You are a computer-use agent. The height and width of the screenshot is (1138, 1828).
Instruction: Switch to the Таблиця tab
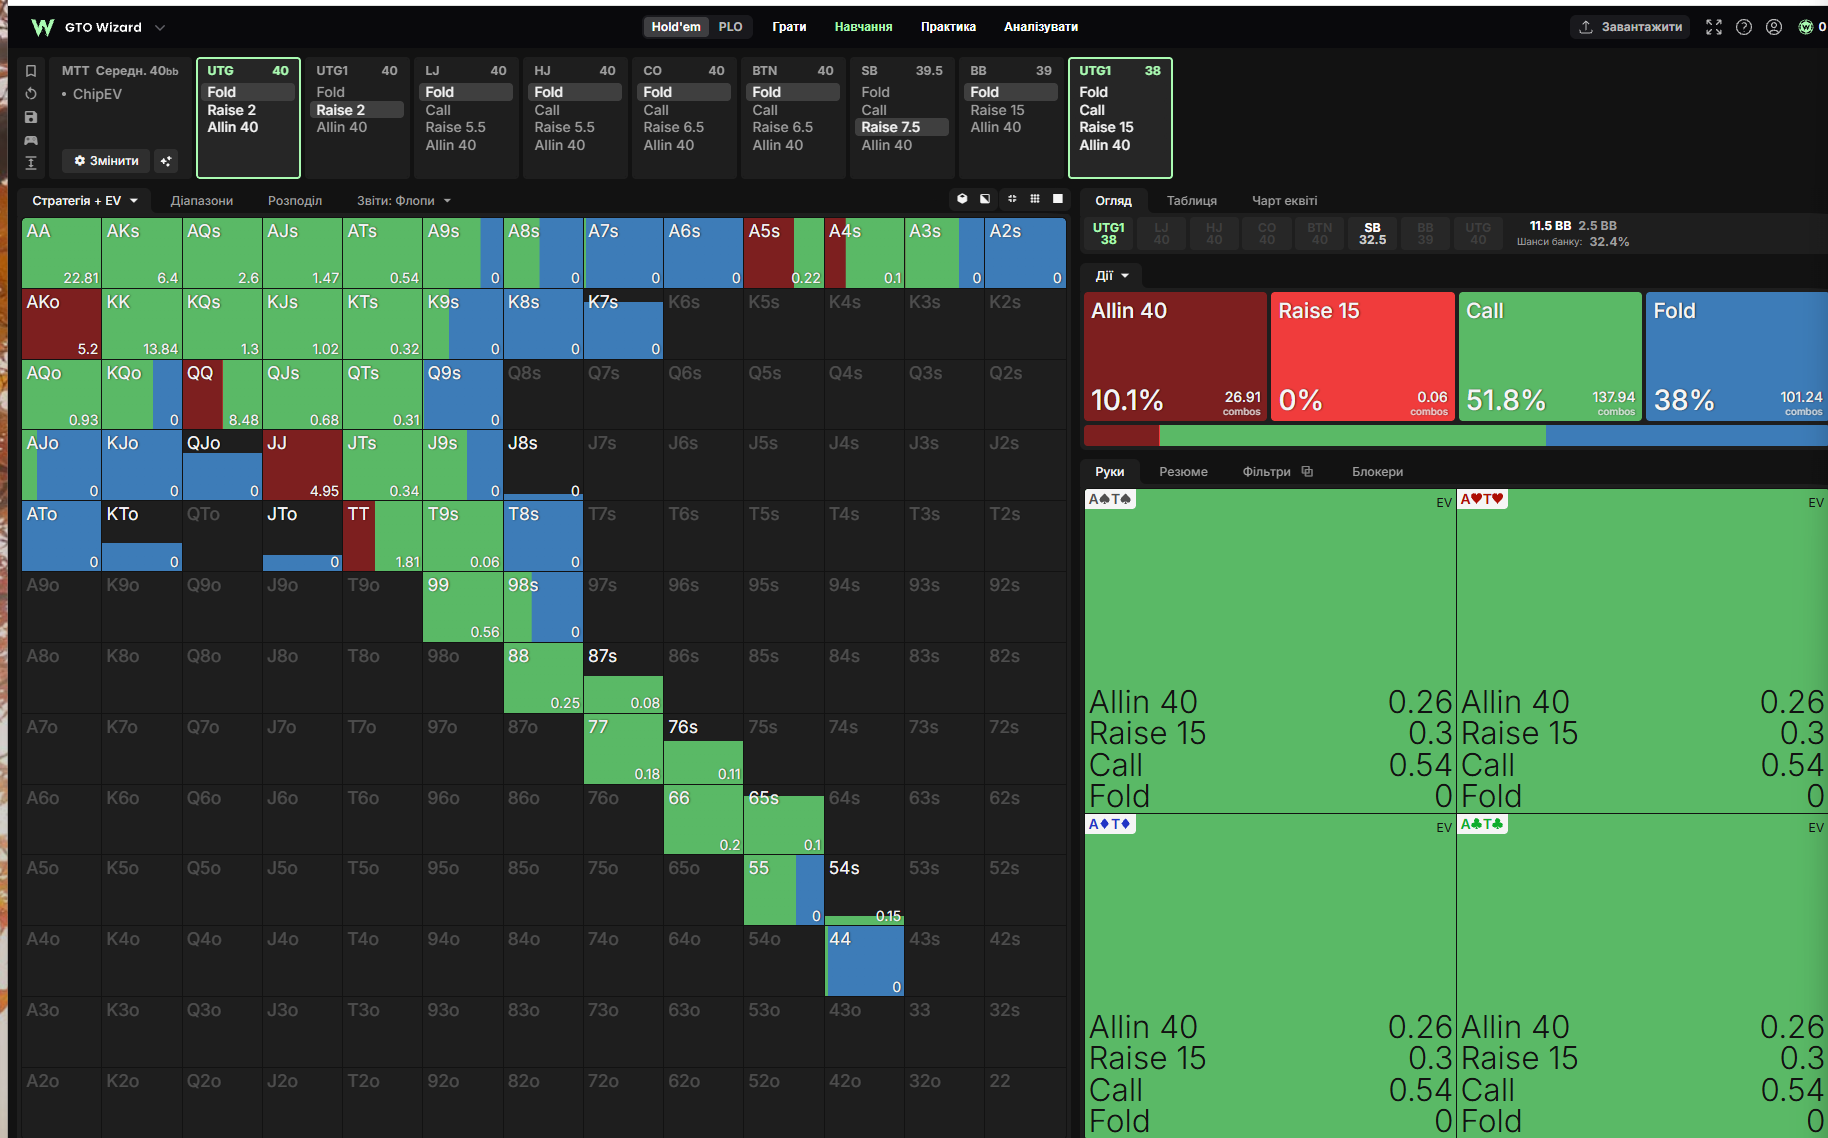coord(1192,201)
